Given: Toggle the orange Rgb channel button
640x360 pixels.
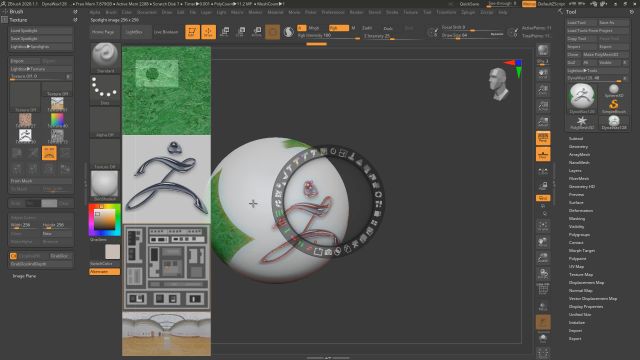Looking at the screenshot, I should pos(339,28).
